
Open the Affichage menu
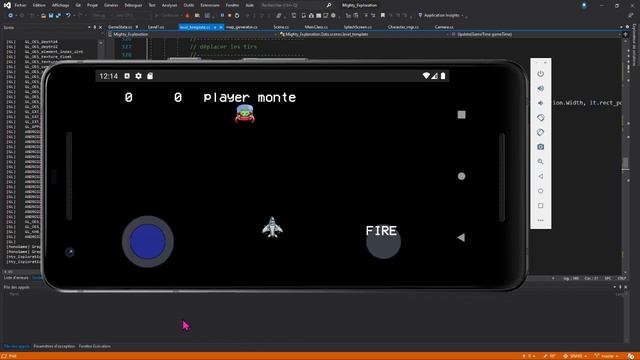coord(60,5)
